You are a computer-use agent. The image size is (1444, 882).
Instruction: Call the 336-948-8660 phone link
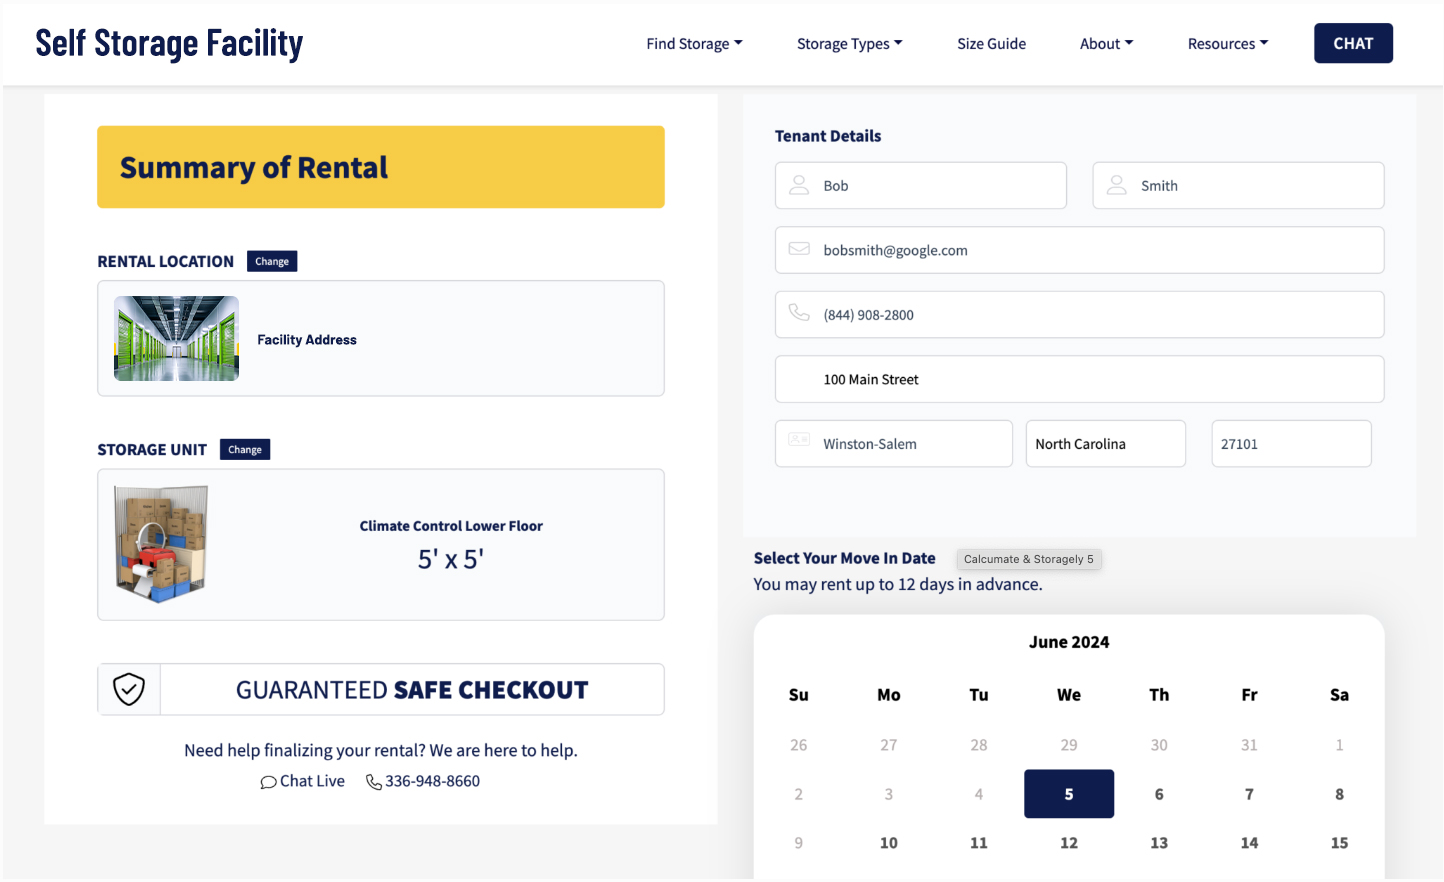tap(423, 781)
